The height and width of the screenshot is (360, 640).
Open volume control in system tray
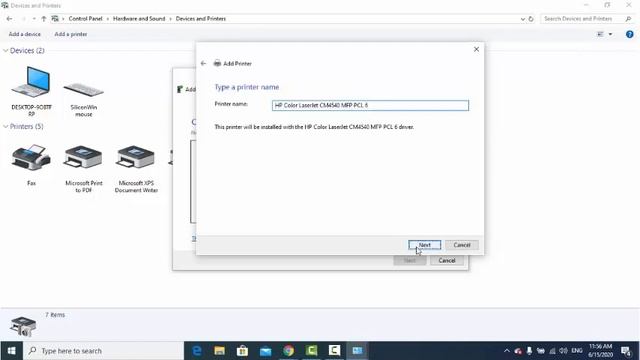[x=564, y=351]
